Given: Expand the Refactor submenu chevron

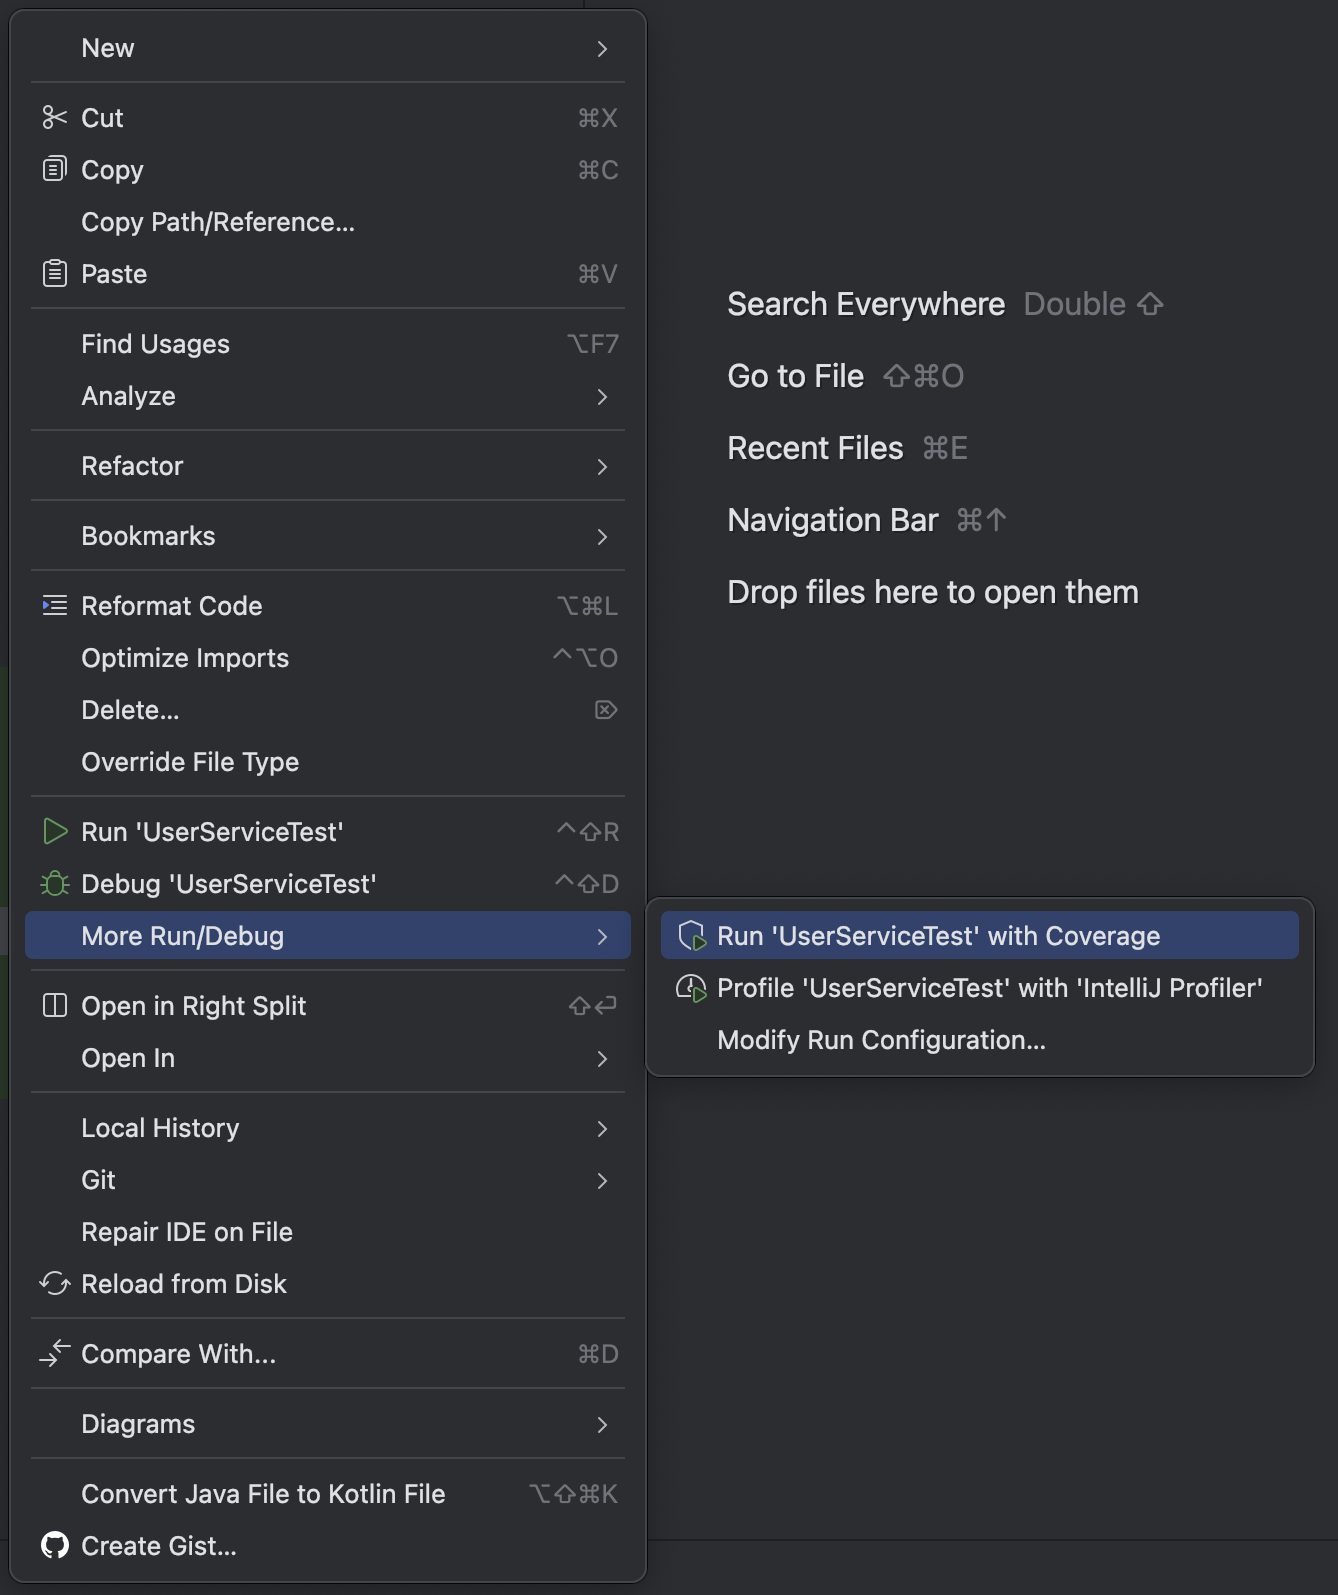Looking at the screenshot, I should tap(602, 466).
